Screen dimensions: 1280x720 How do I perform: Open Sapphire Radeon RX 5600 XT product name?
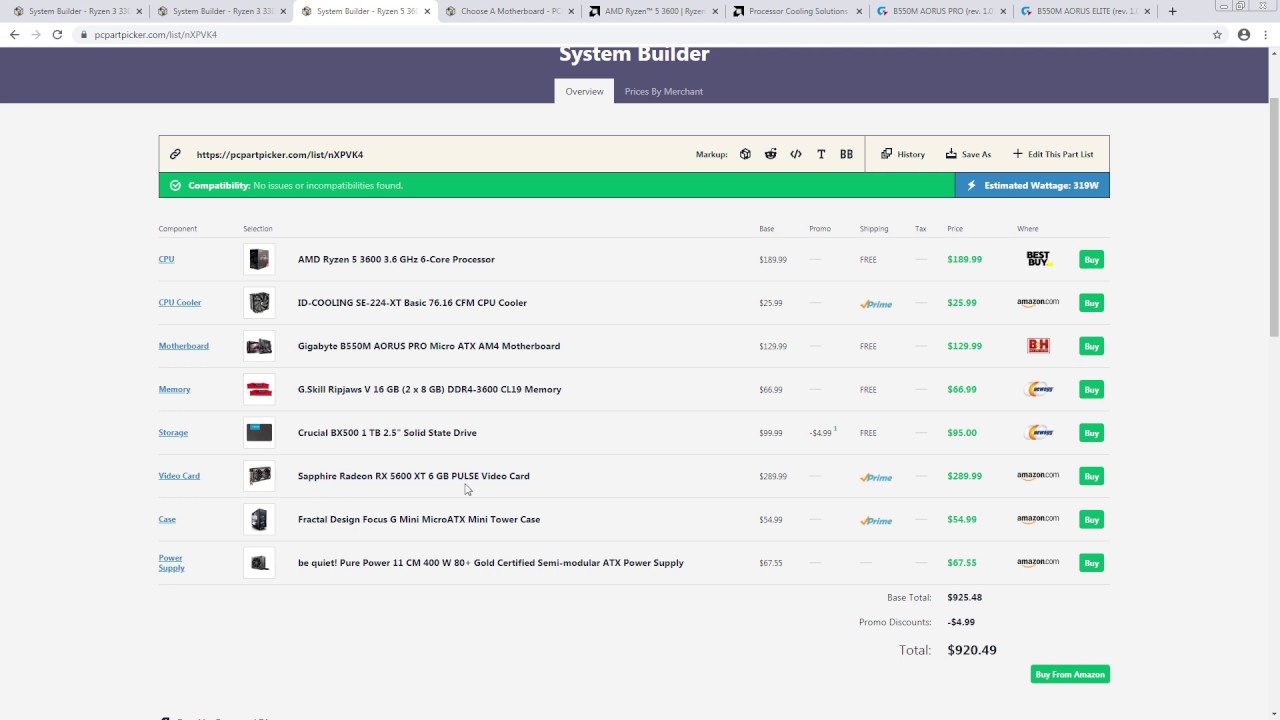point(414,476)
